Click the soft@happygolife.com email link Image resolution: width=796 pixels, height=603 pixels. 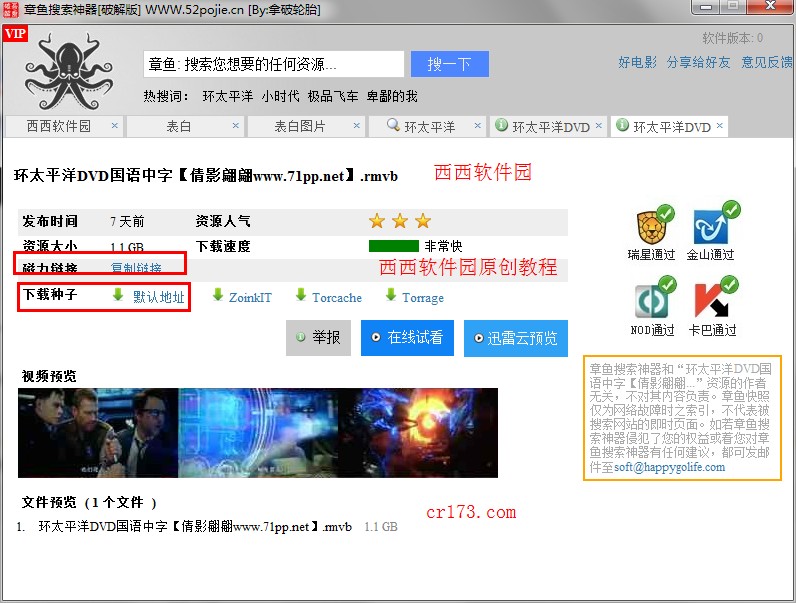(x=670, y=467)
